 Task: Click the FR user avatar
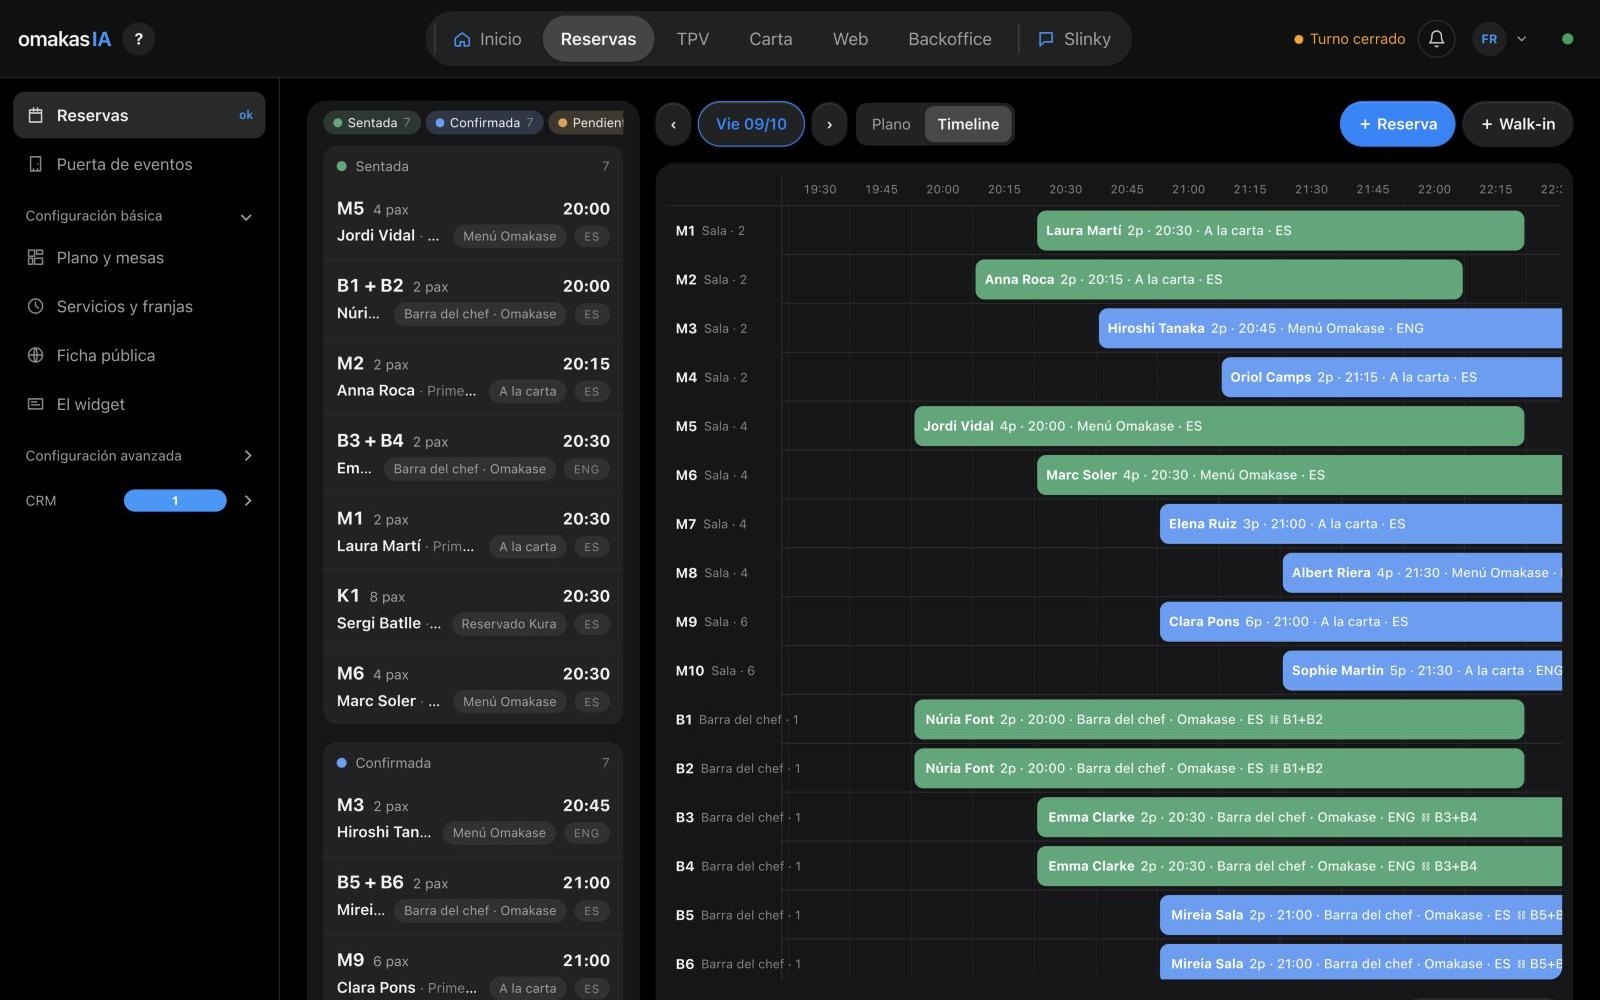click(x=1489, y=39)
